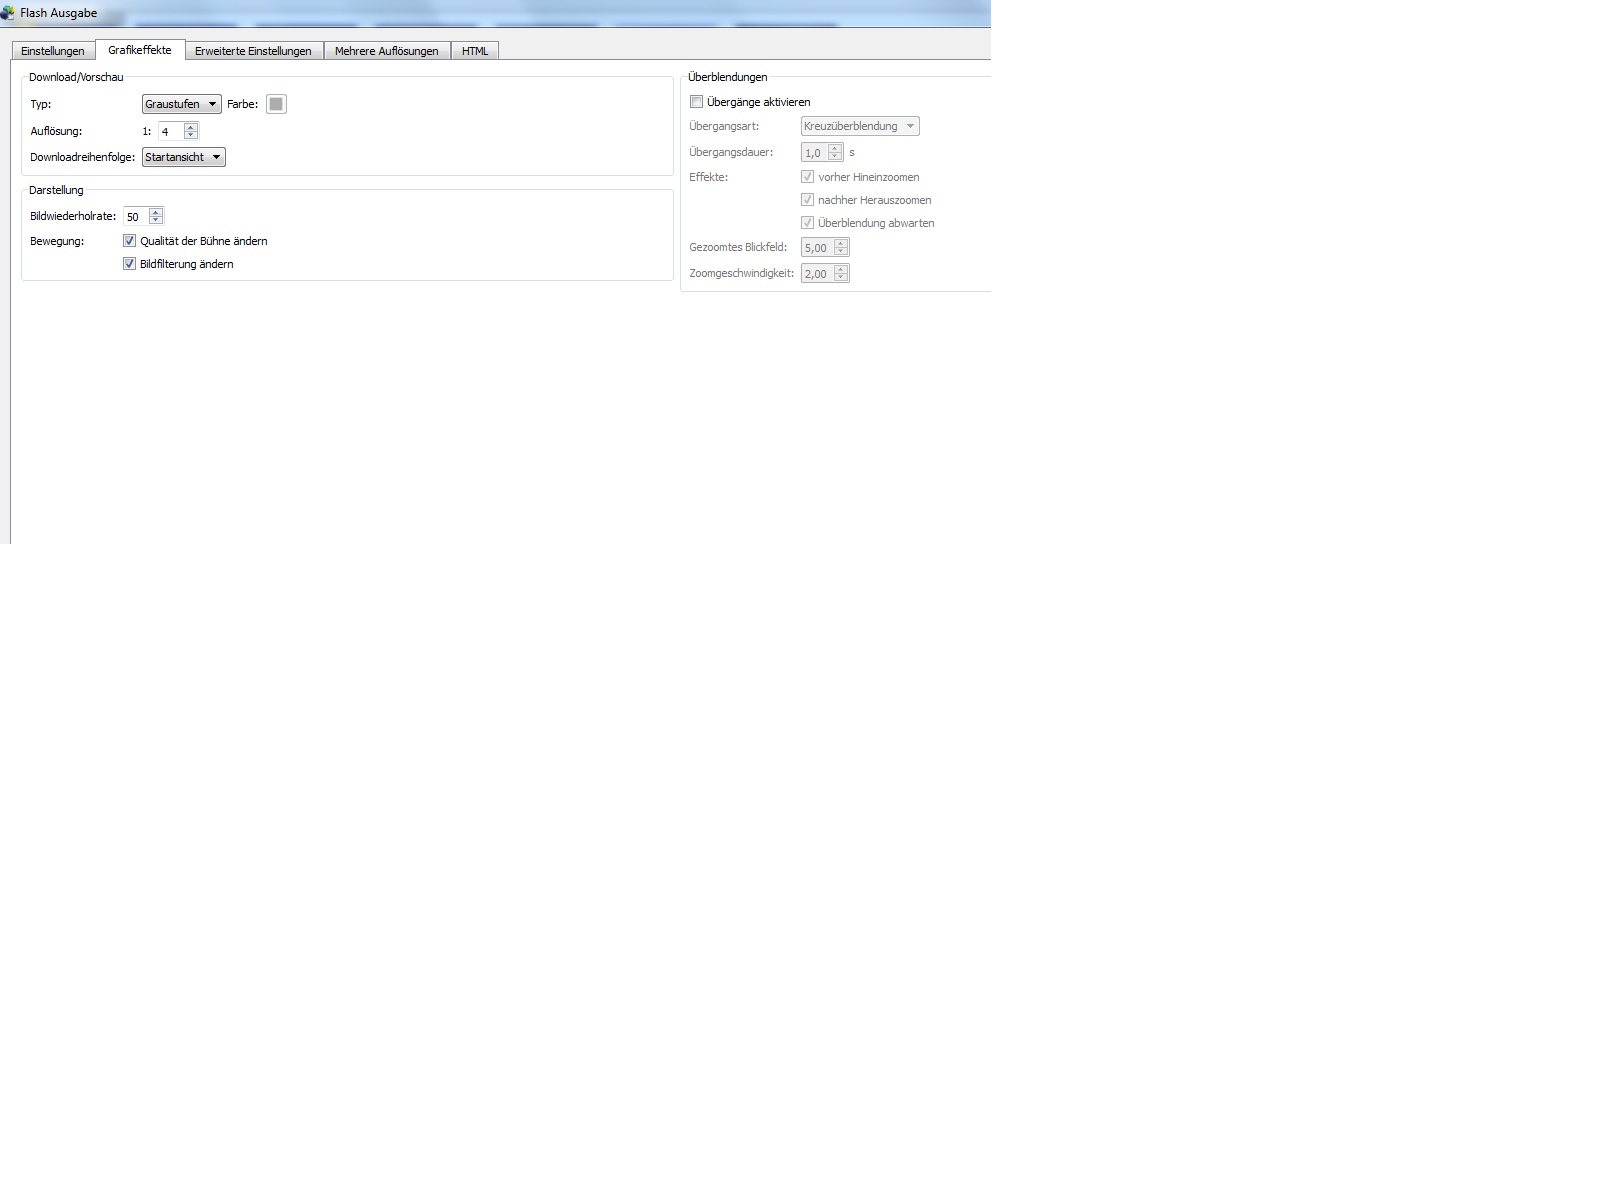Click the Bildwiederholrate value field
This screenshot has width=1600, height=1200.
pyautogui.click(x=135, y=216)
